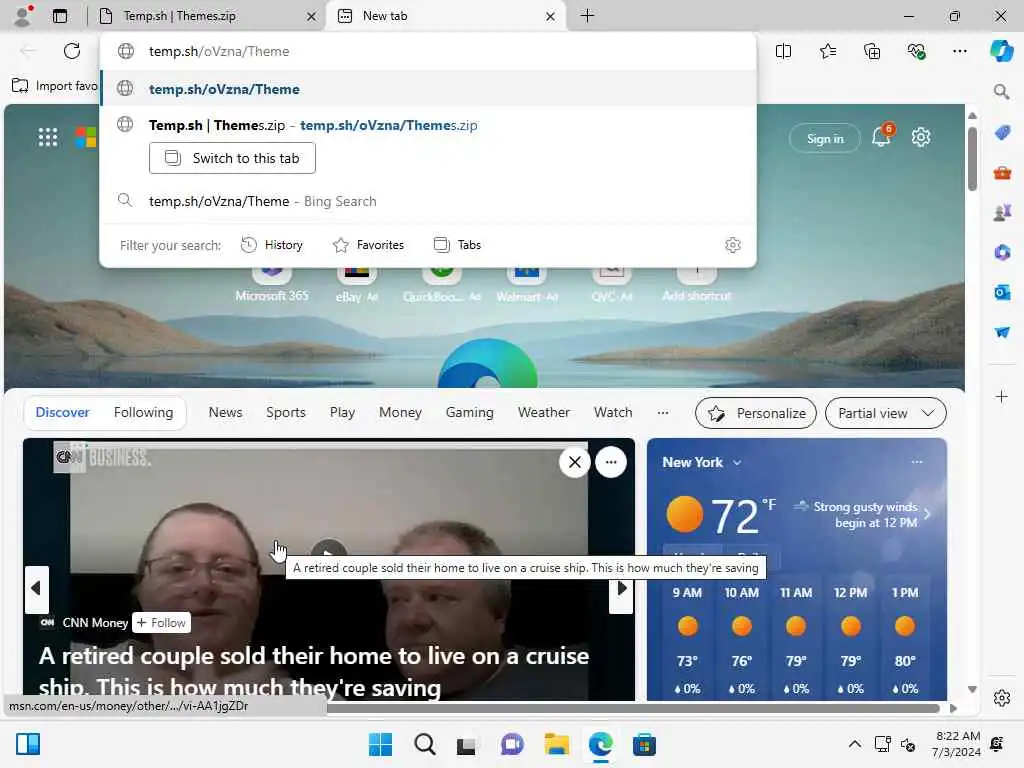The width and height of the screenshot is (1024, 768).
Task: Open the sidebar Outlook icon
Action: [x=1002, y=292]
